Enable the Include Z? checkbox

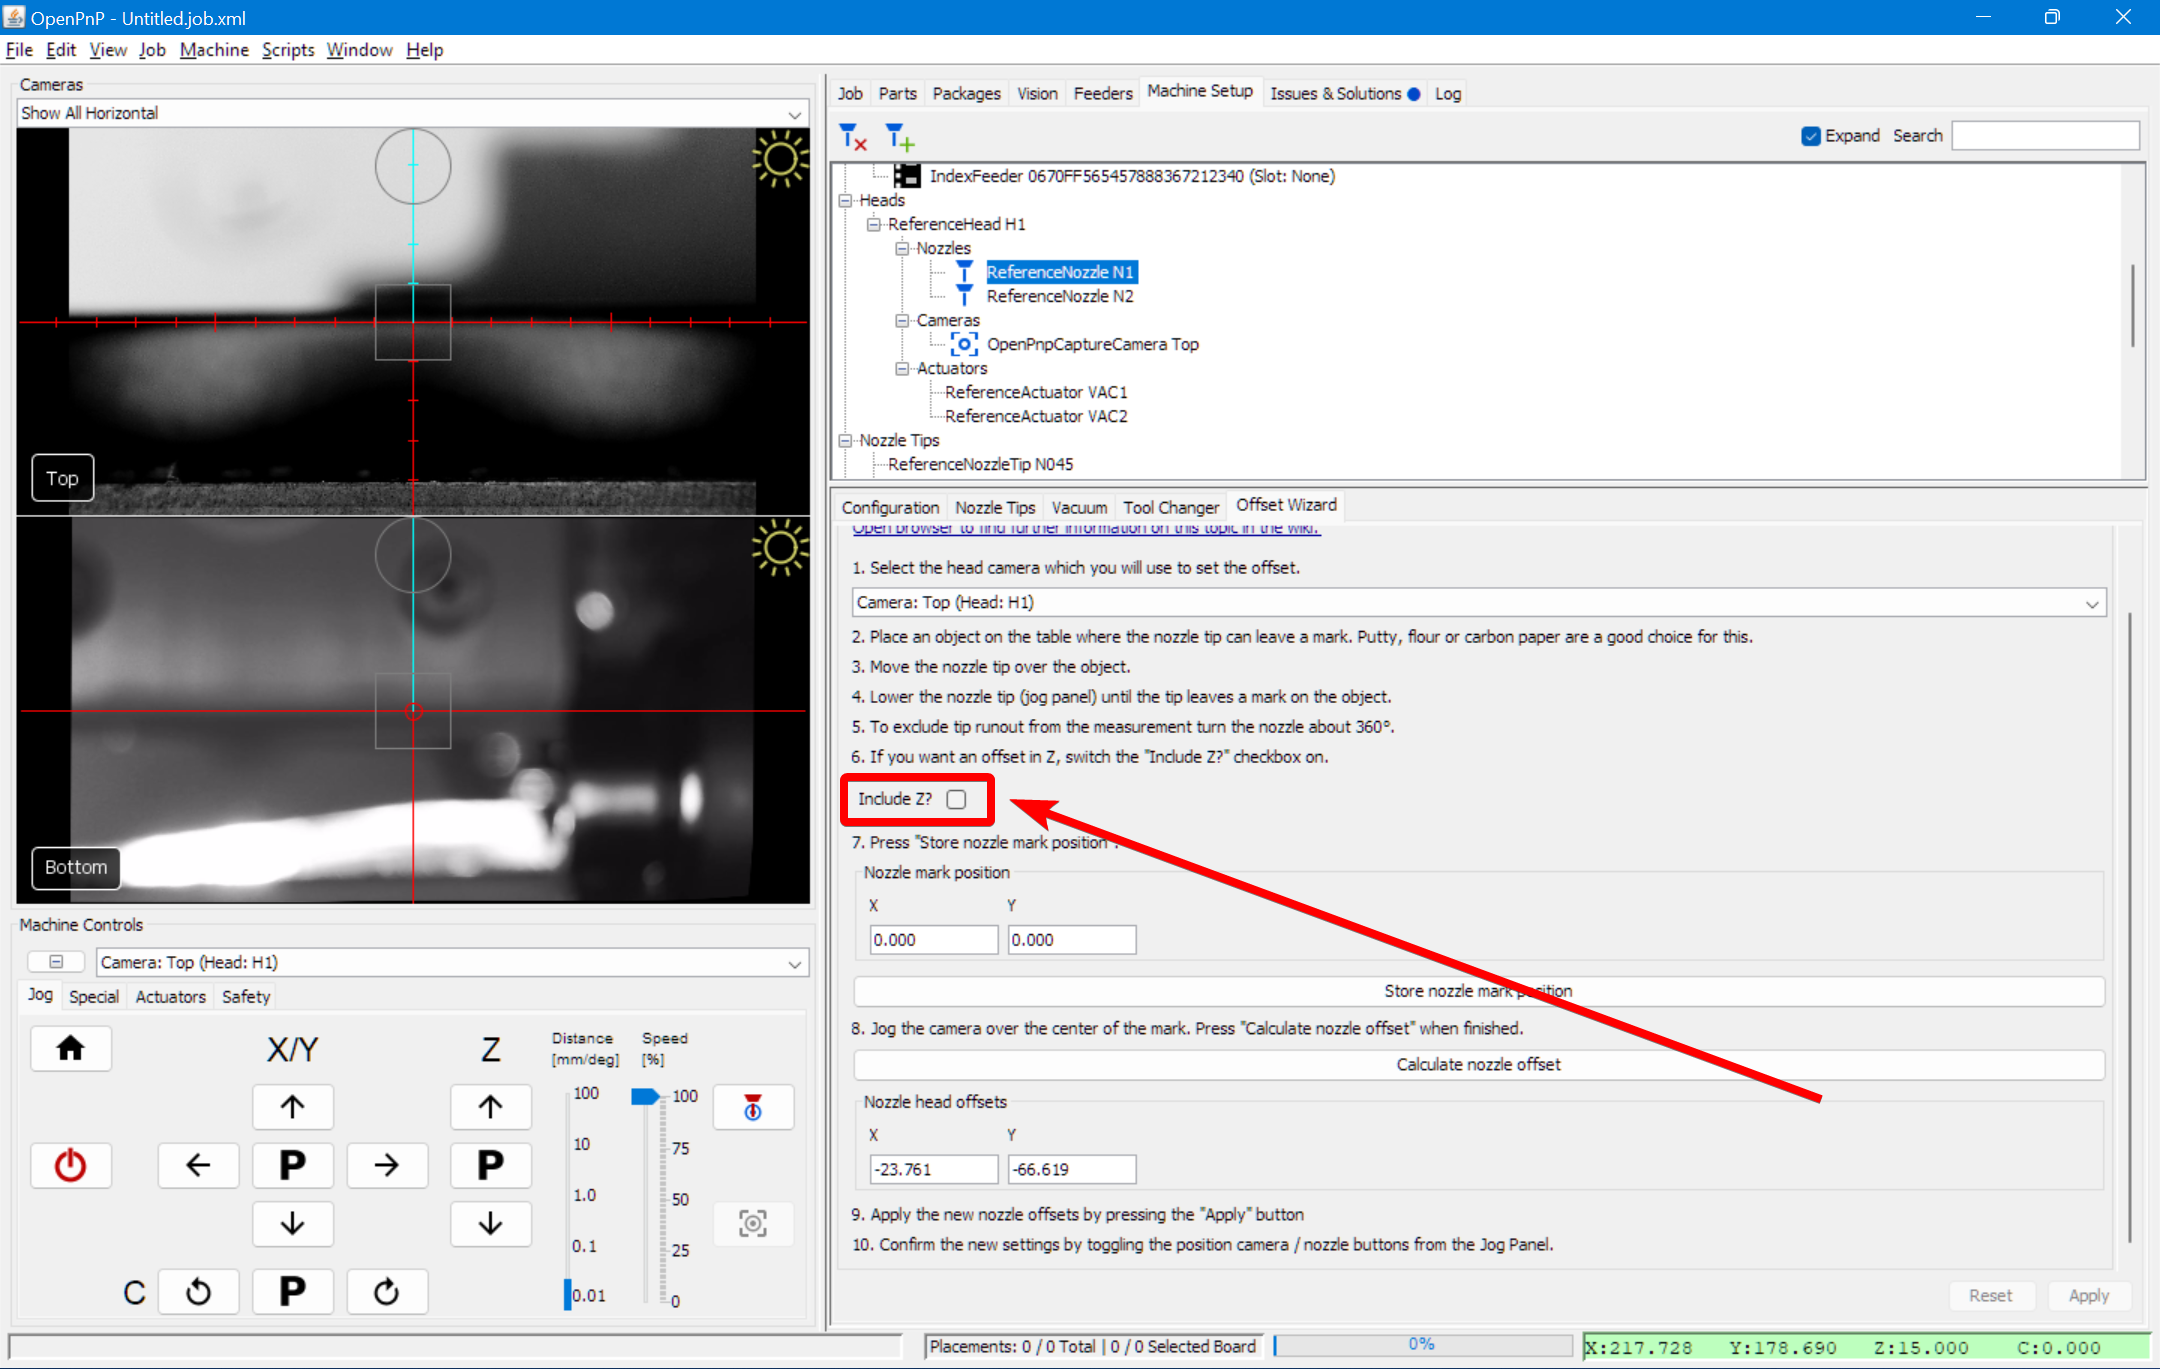click(956, 799)
